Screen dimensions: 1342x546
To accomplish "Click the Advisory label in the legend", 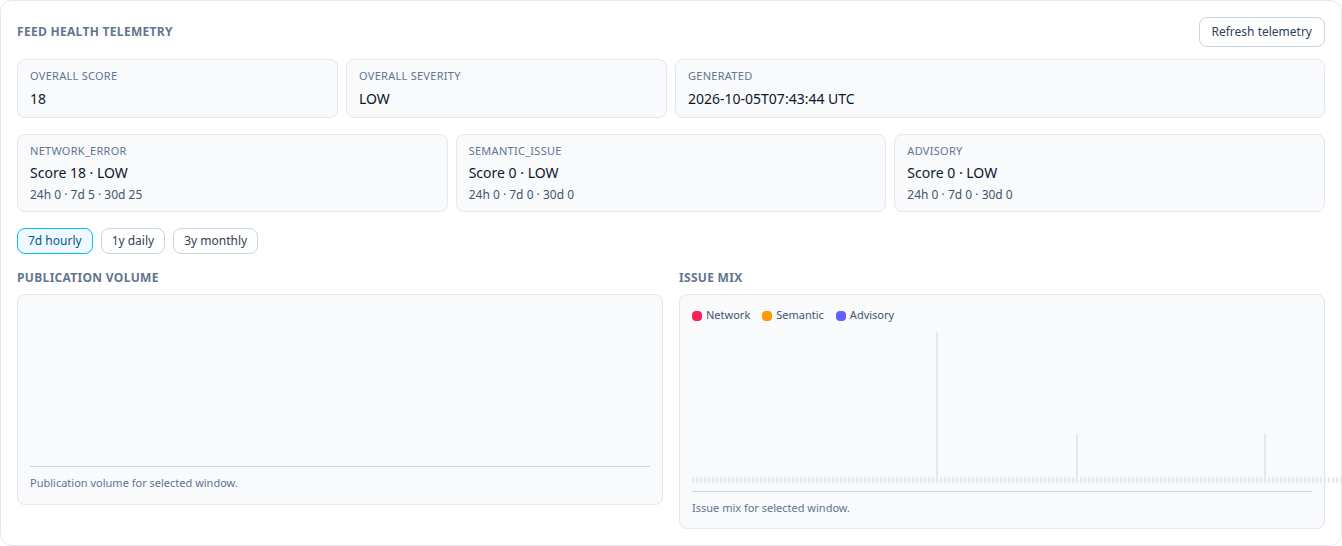I will click(x=872, y=316).
